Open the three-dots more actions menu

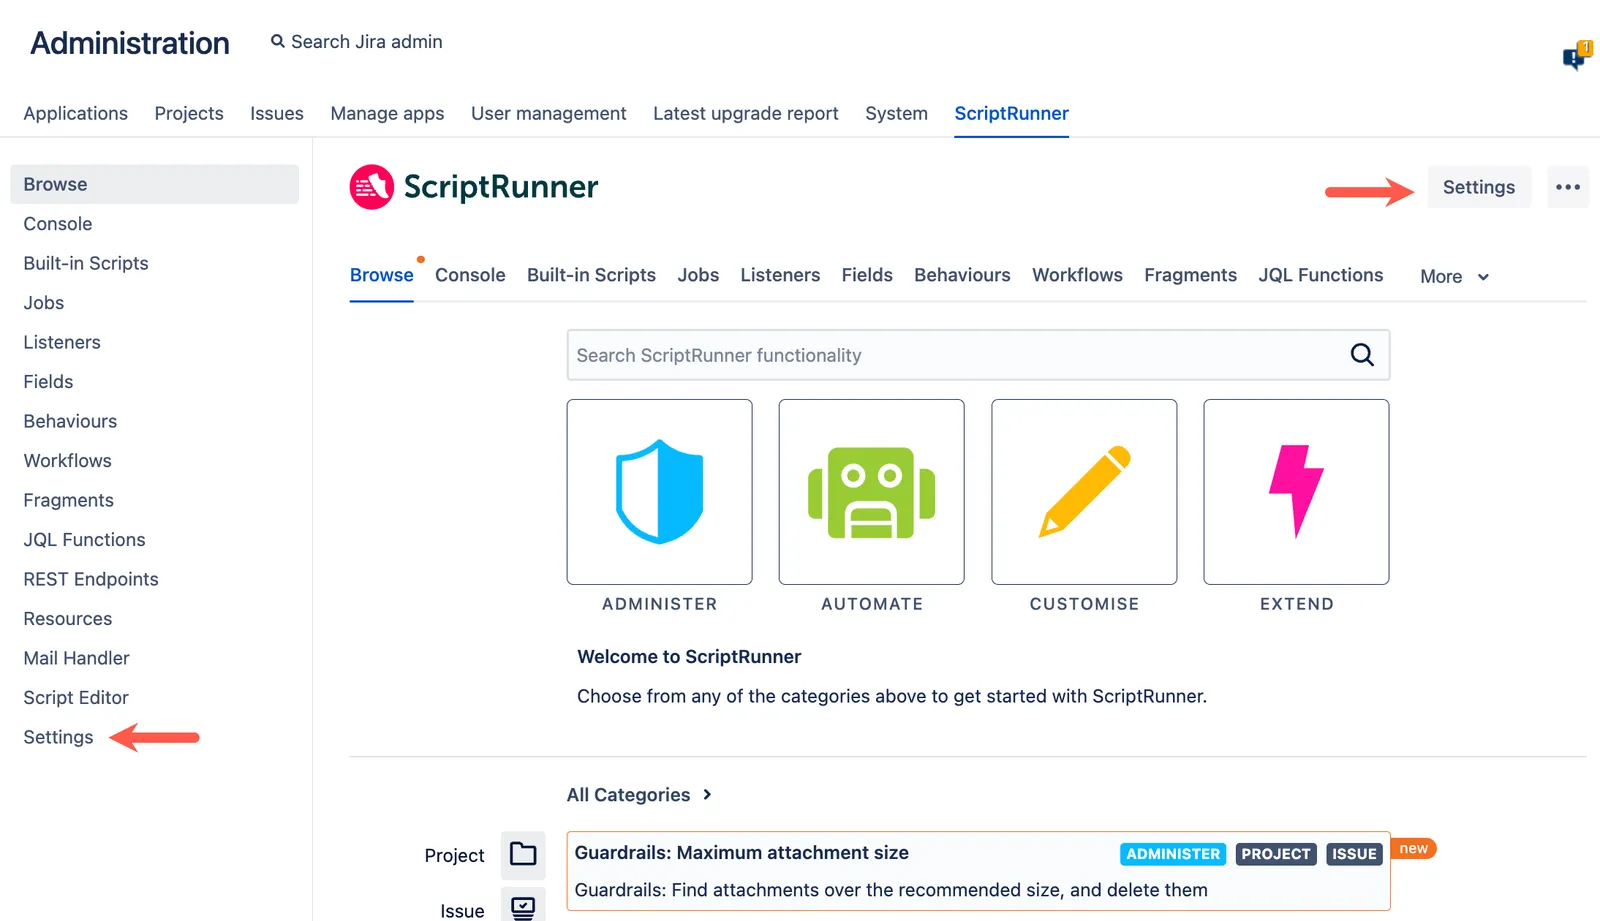tap(1568, 187)
